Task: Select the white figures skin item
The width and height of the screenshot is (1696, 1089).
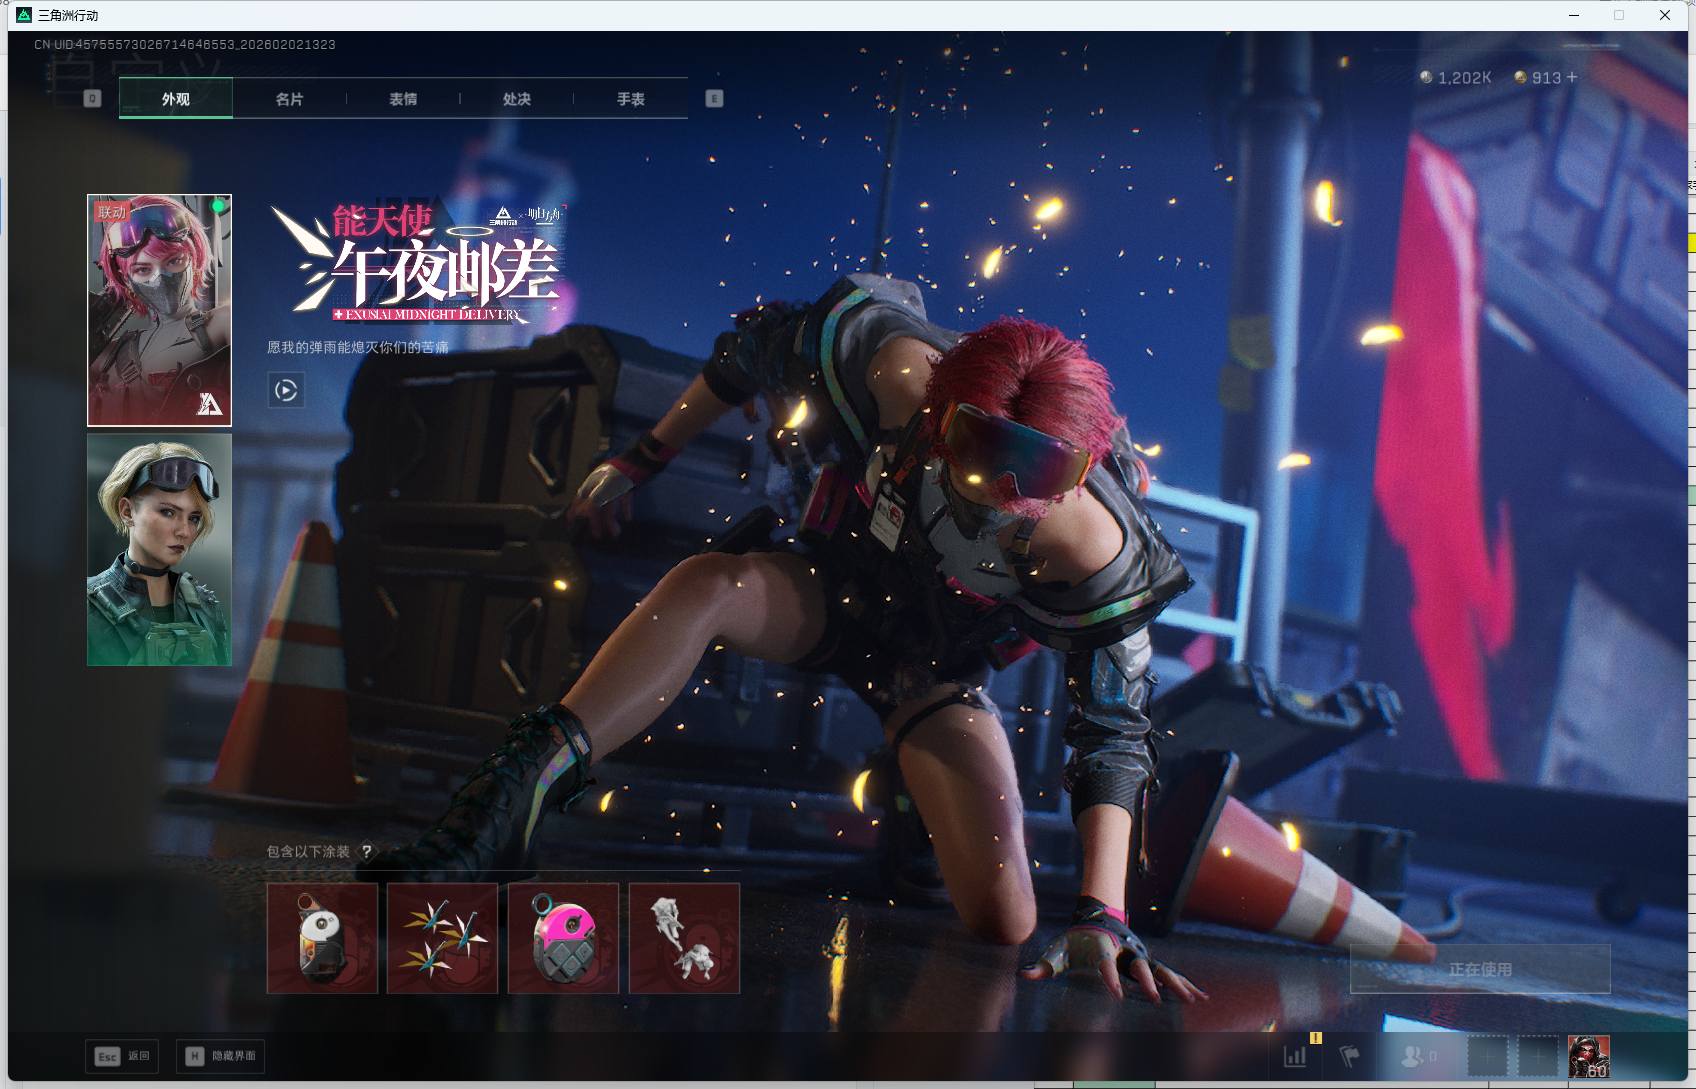Action: coord(684,938)
